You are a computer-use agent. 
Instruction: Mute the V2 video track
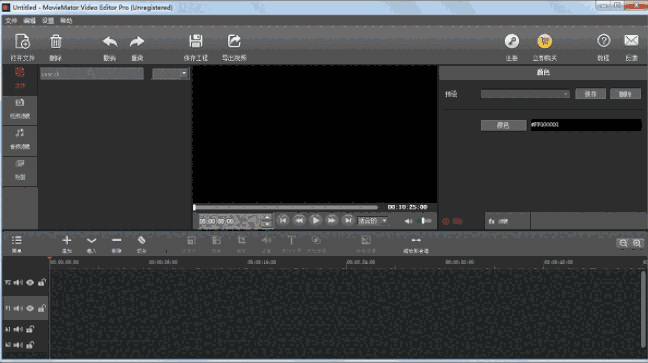click(18, 282)
